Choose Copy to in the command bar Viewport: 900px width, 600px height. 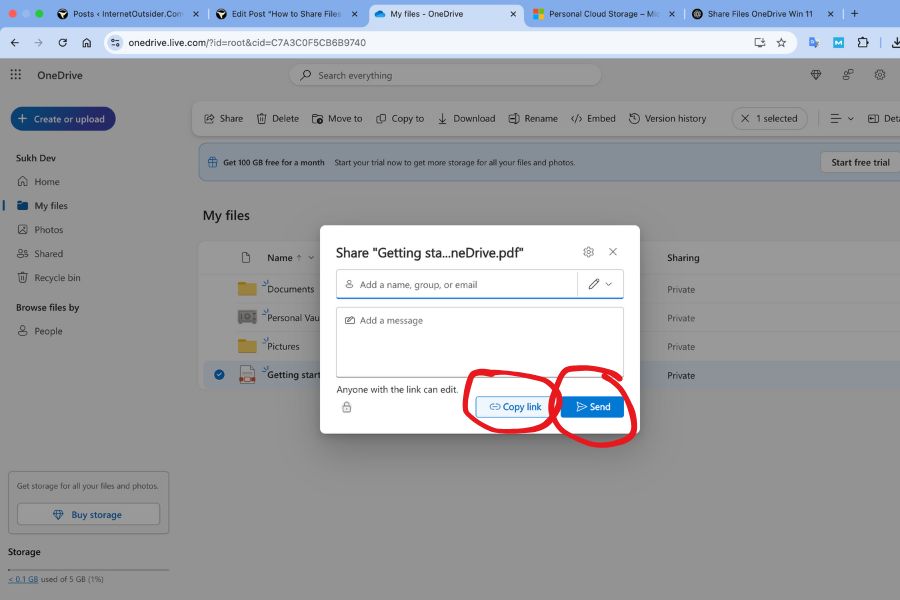[400, 119]
